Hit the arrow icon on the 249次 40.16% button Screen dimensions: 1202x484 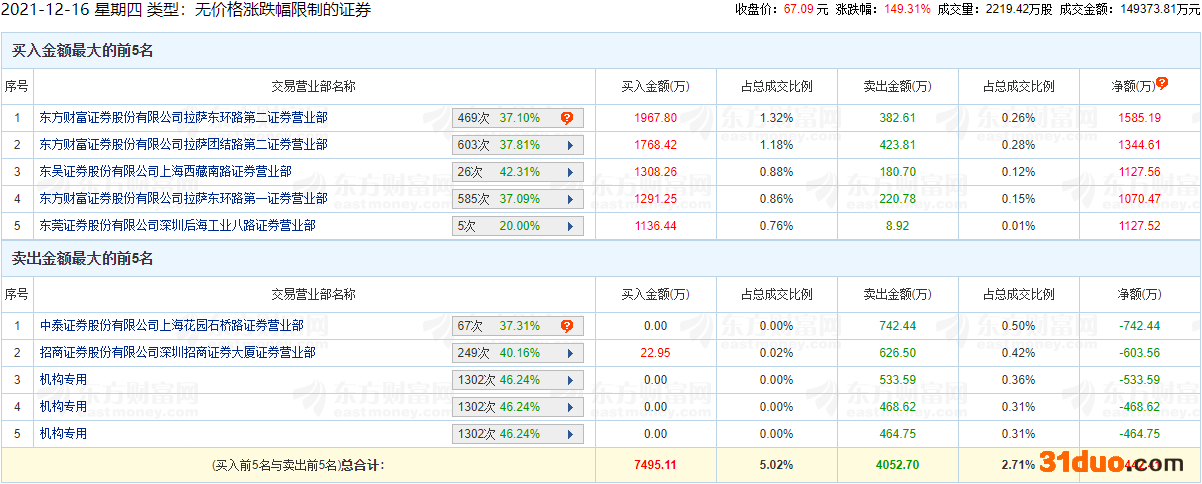tap(568, 353)
